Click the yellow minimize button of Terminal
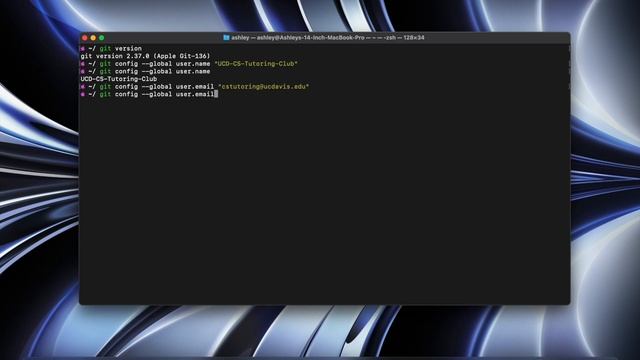The height and width of the screenshot is (360, 640). click(x=93, y=38)
